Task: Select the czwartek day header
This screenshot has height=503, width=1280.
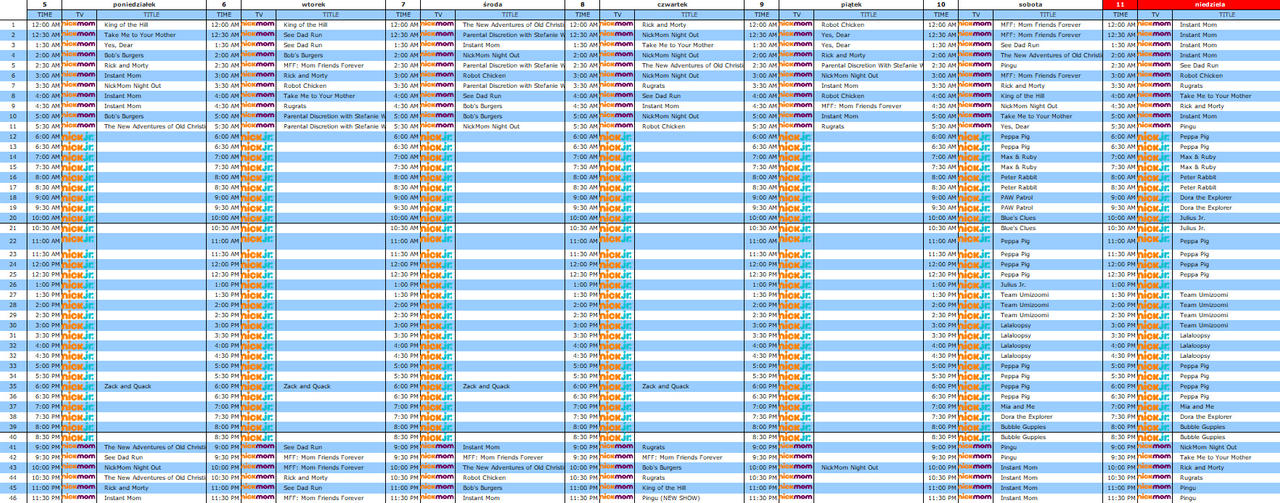Action: (671, 4)
